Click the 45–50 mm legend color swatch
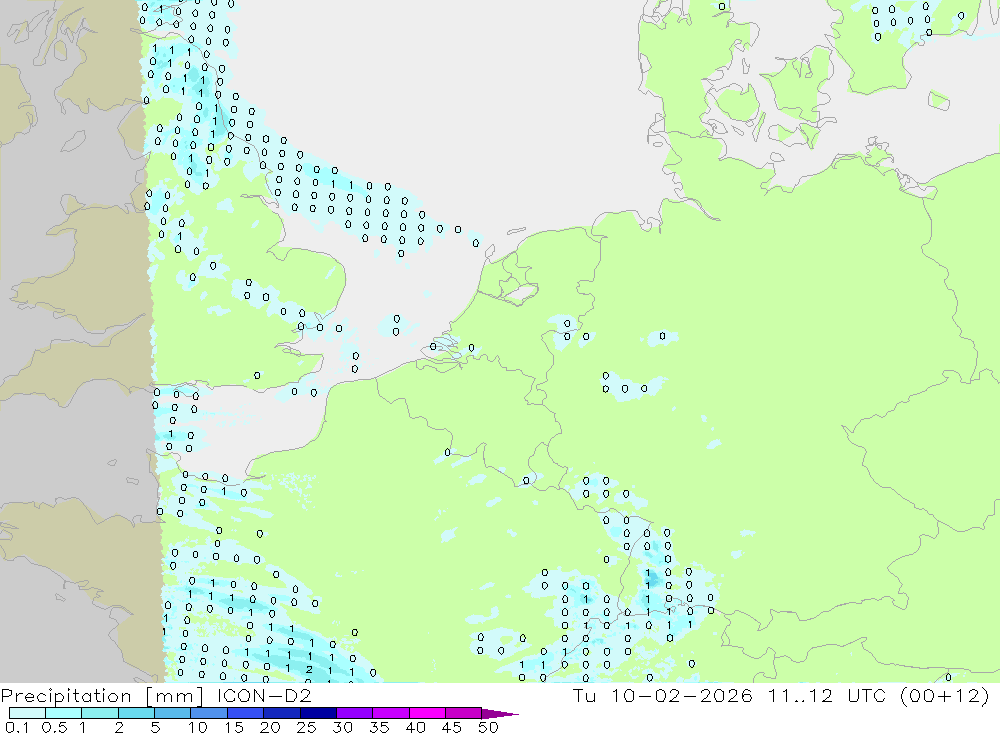This screenshot has height=733, width=1000. 464,713
